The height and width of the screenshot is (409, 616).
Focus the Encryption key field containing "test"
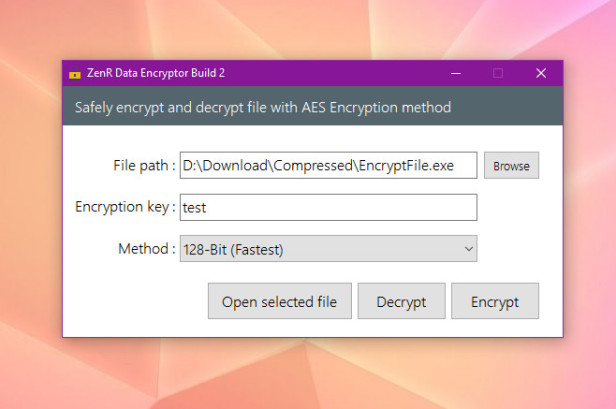328,207
